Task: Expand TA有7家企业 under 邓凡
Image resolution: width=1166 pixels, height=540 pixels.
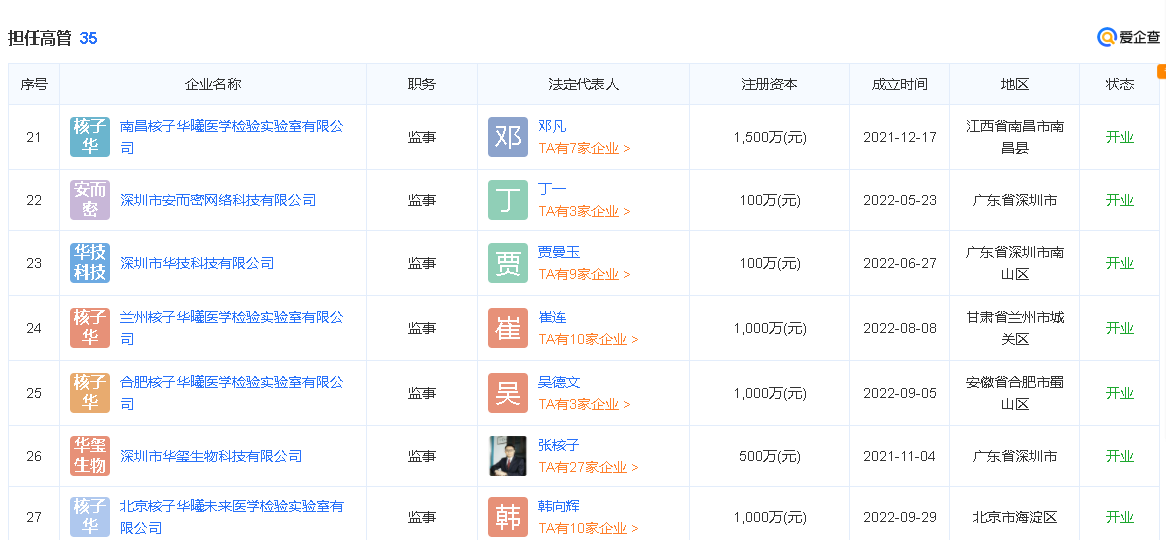Action: pos(584,148)
